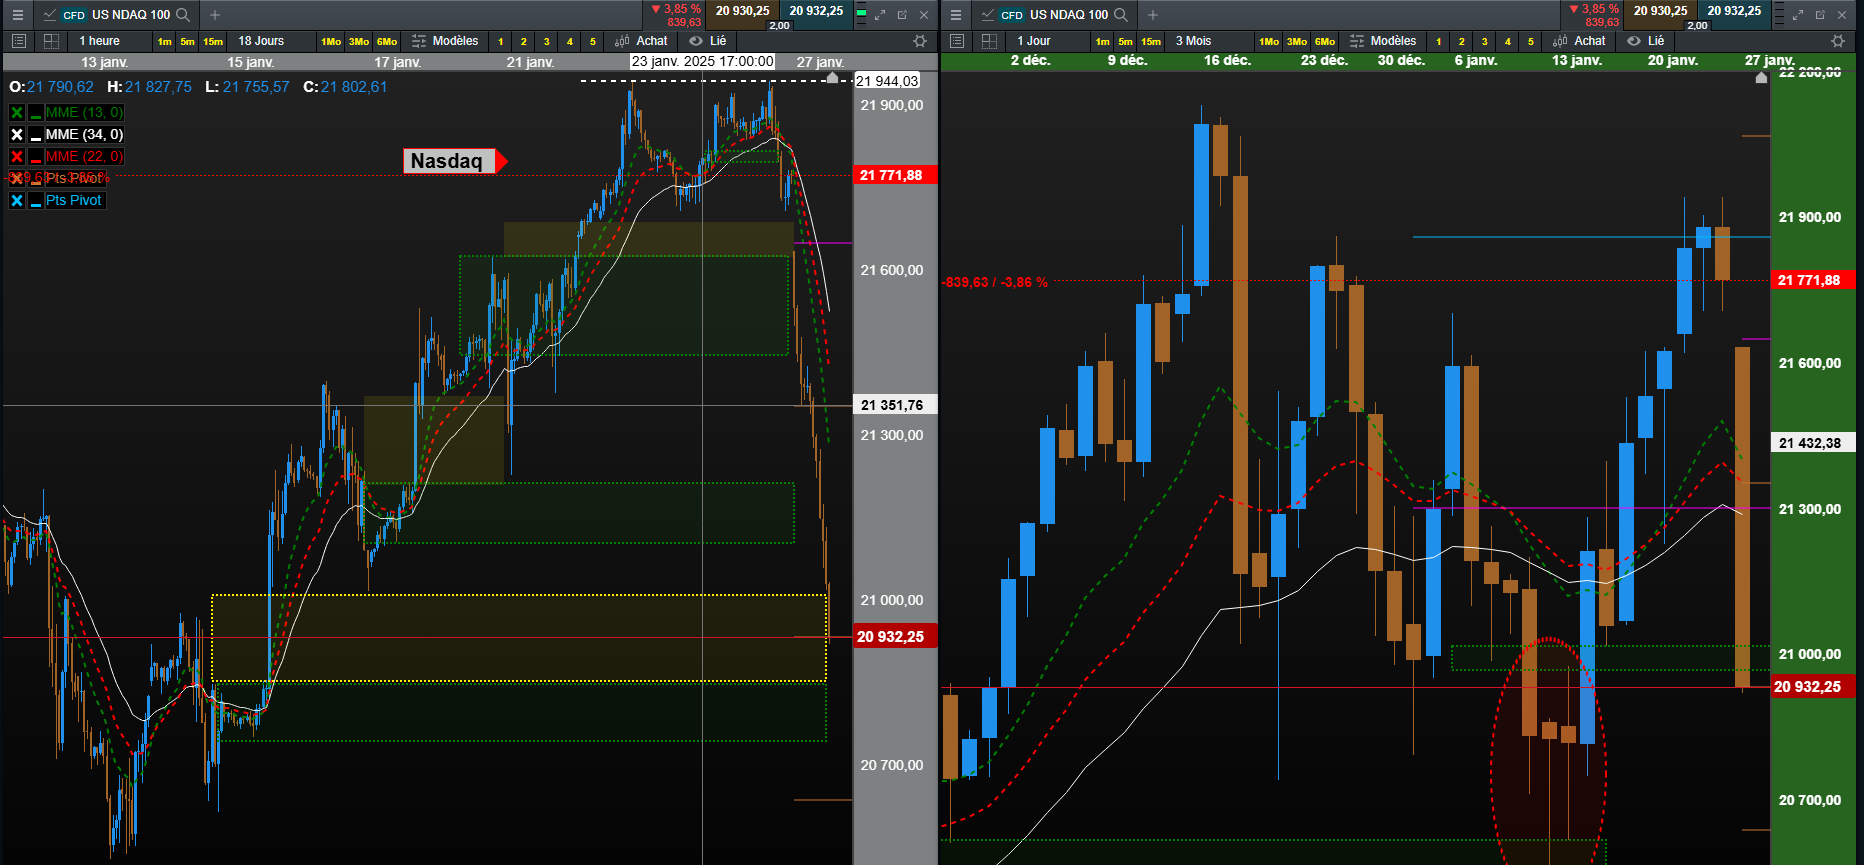Click the Achat button in left chart

coord(641,41)
